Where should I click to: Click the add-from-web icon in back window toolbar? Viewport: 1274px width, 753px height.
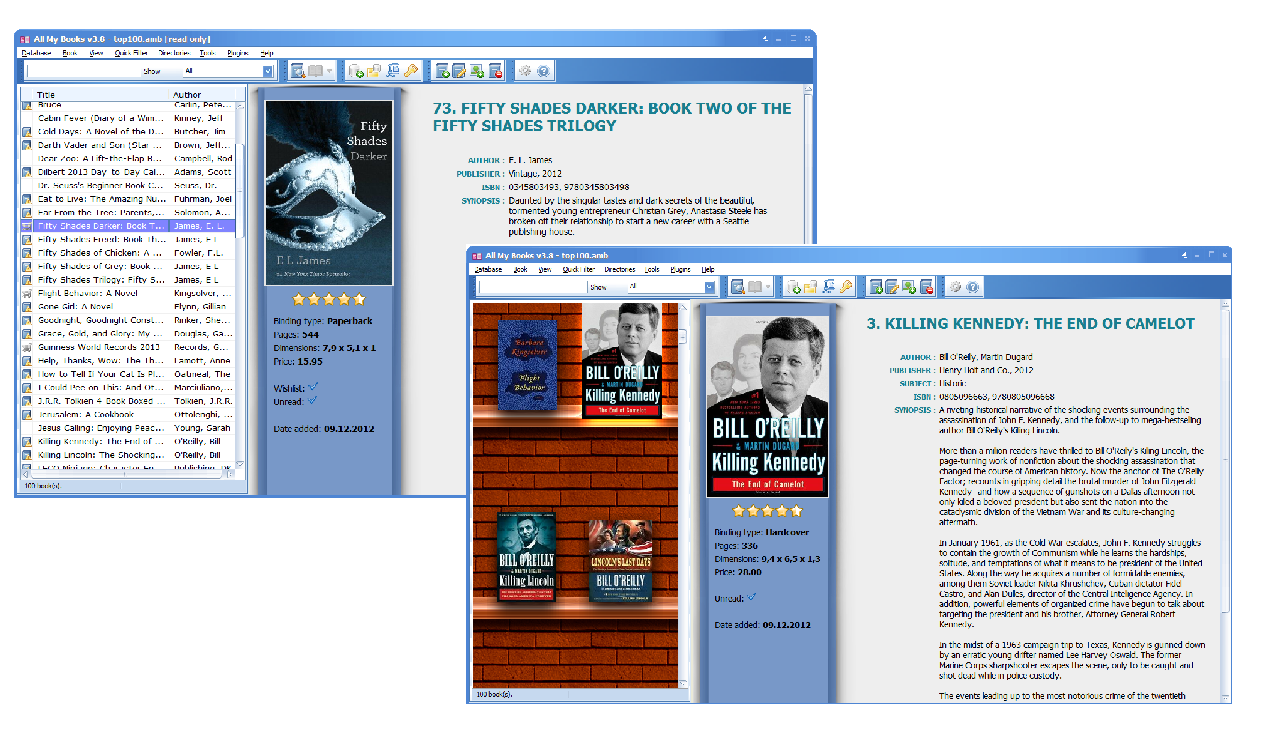477,71
